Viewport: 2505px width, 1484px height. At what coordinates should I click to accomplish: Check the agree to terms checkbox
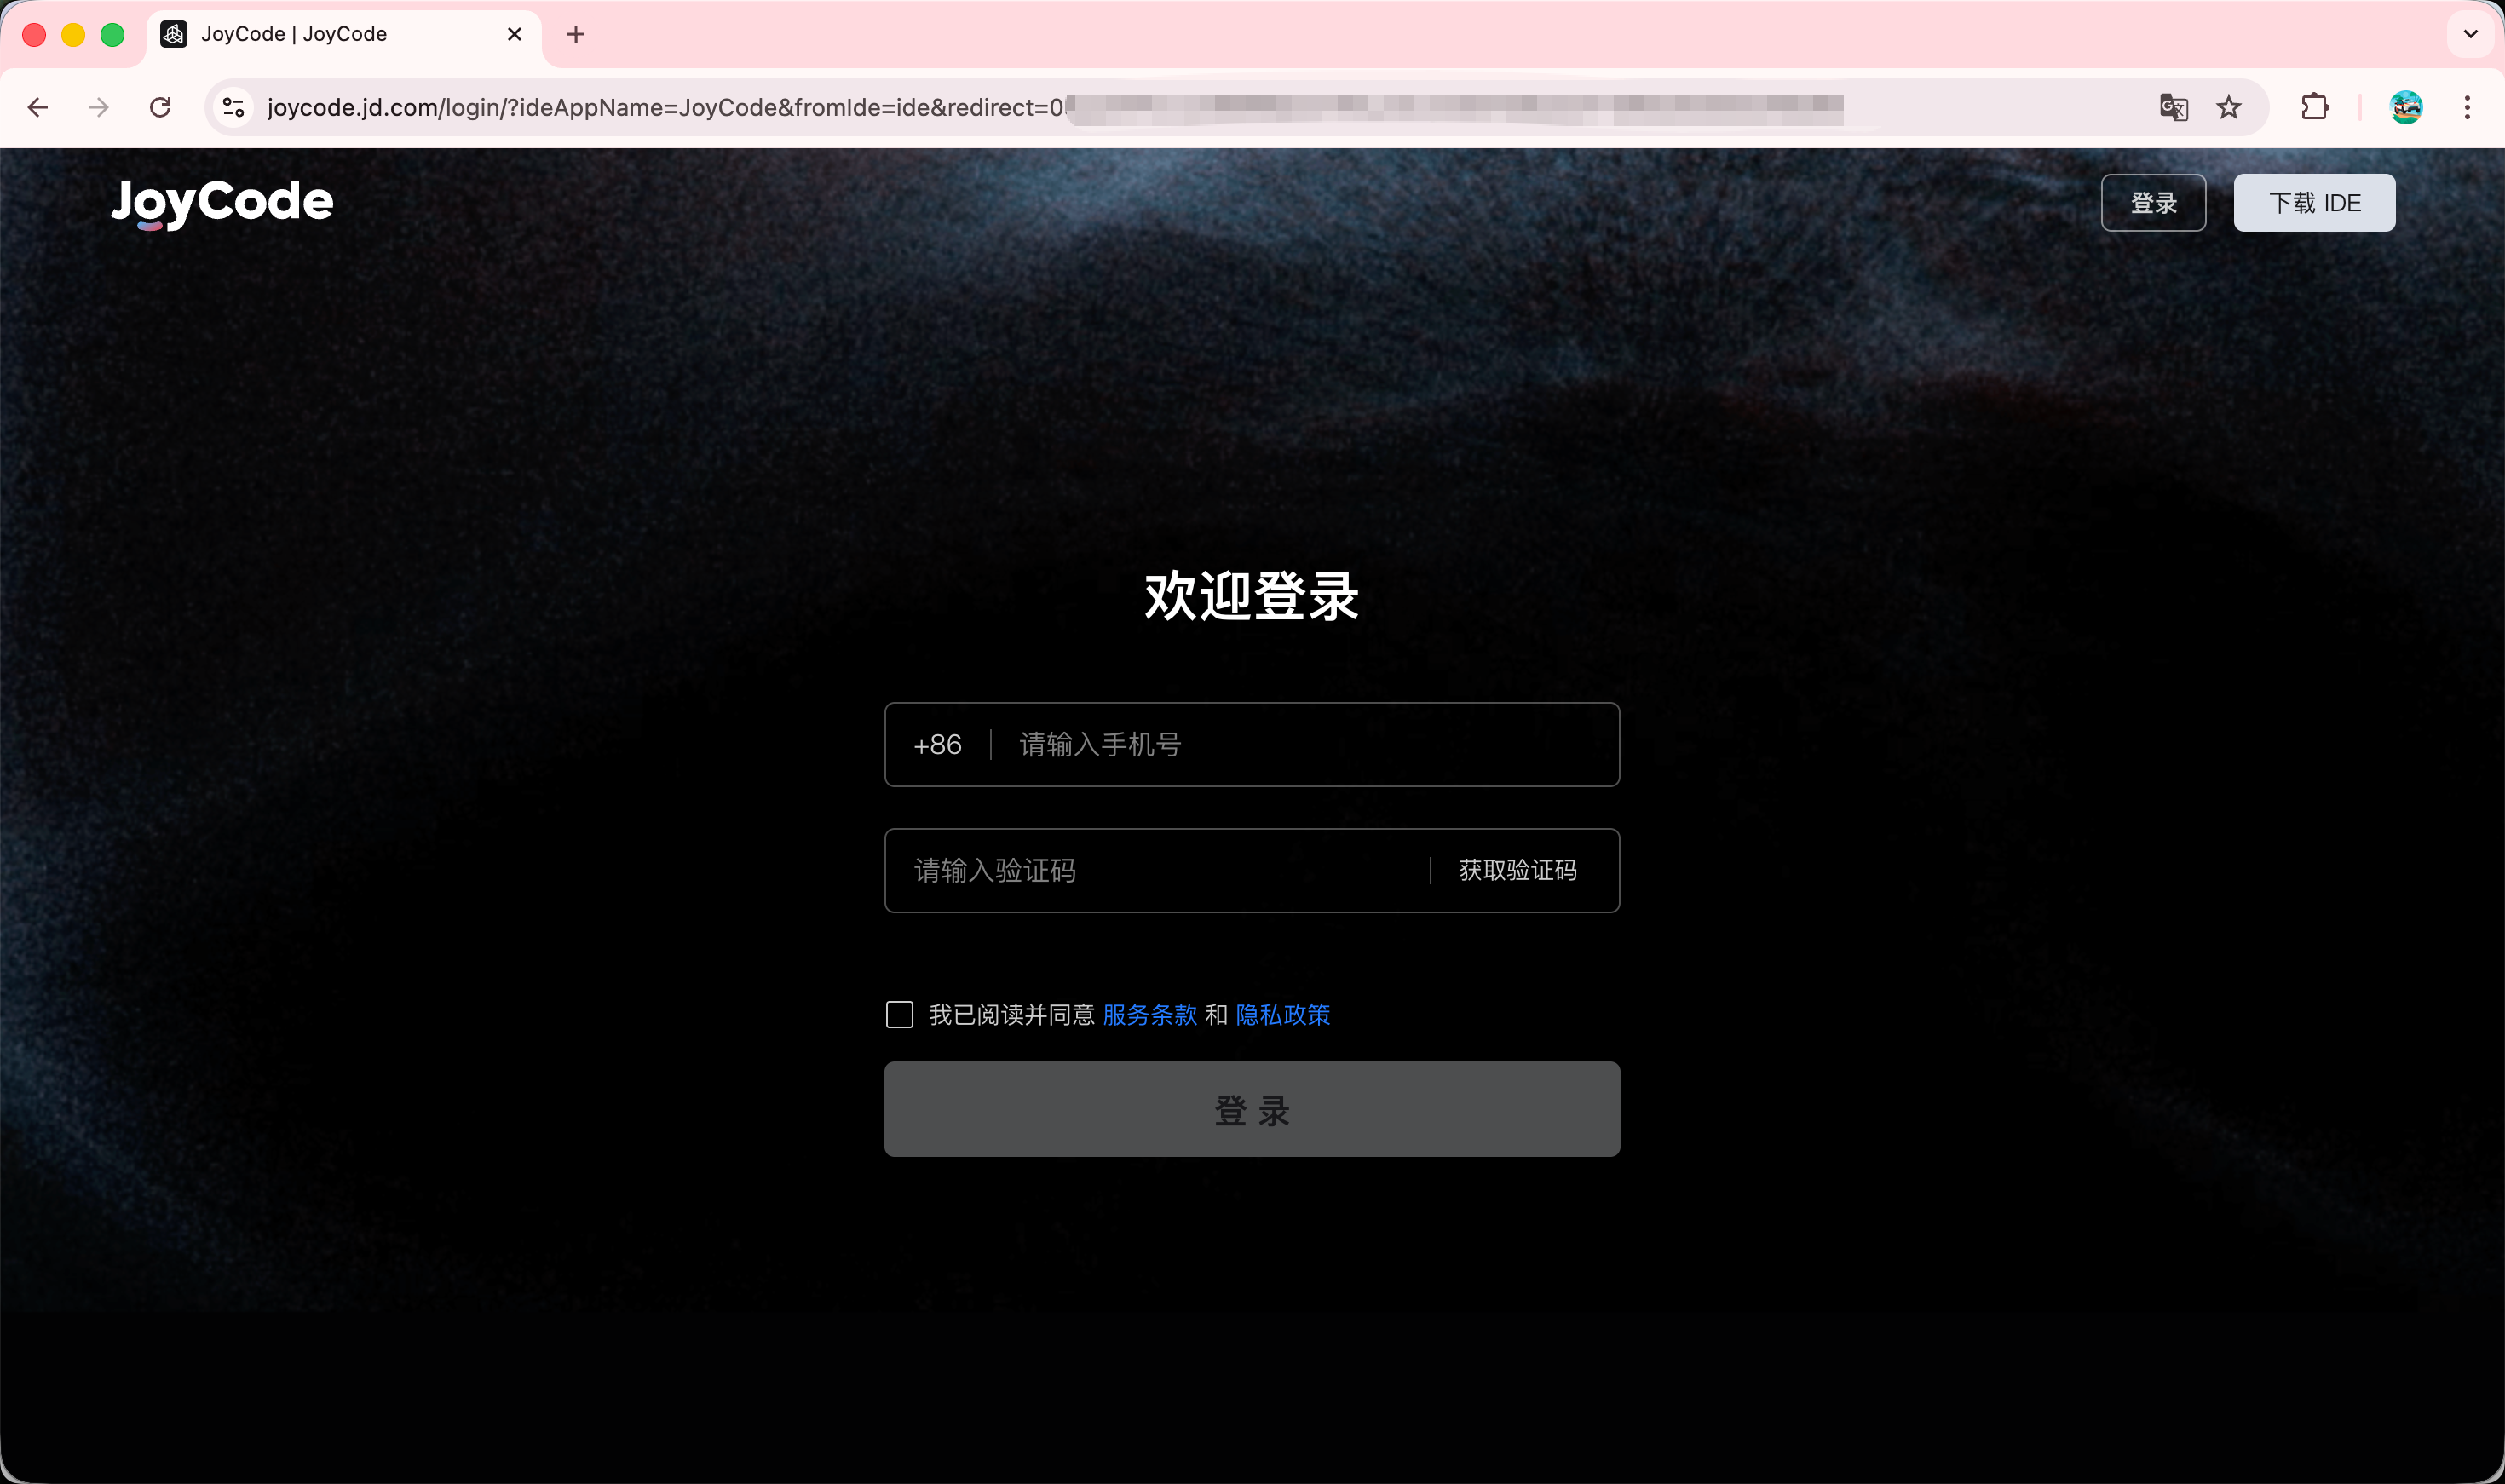pyautogui.click(x=899, y=1015)
